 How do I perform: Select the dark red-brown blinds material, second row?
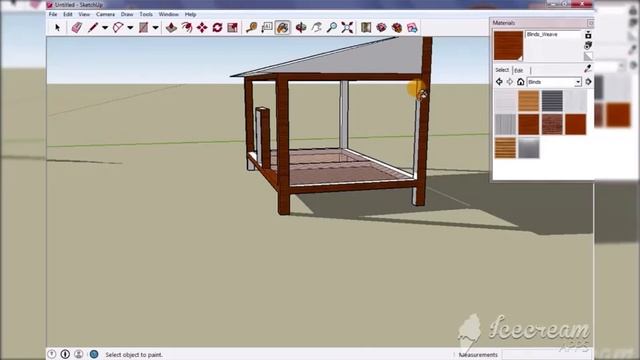click(529, 124)
